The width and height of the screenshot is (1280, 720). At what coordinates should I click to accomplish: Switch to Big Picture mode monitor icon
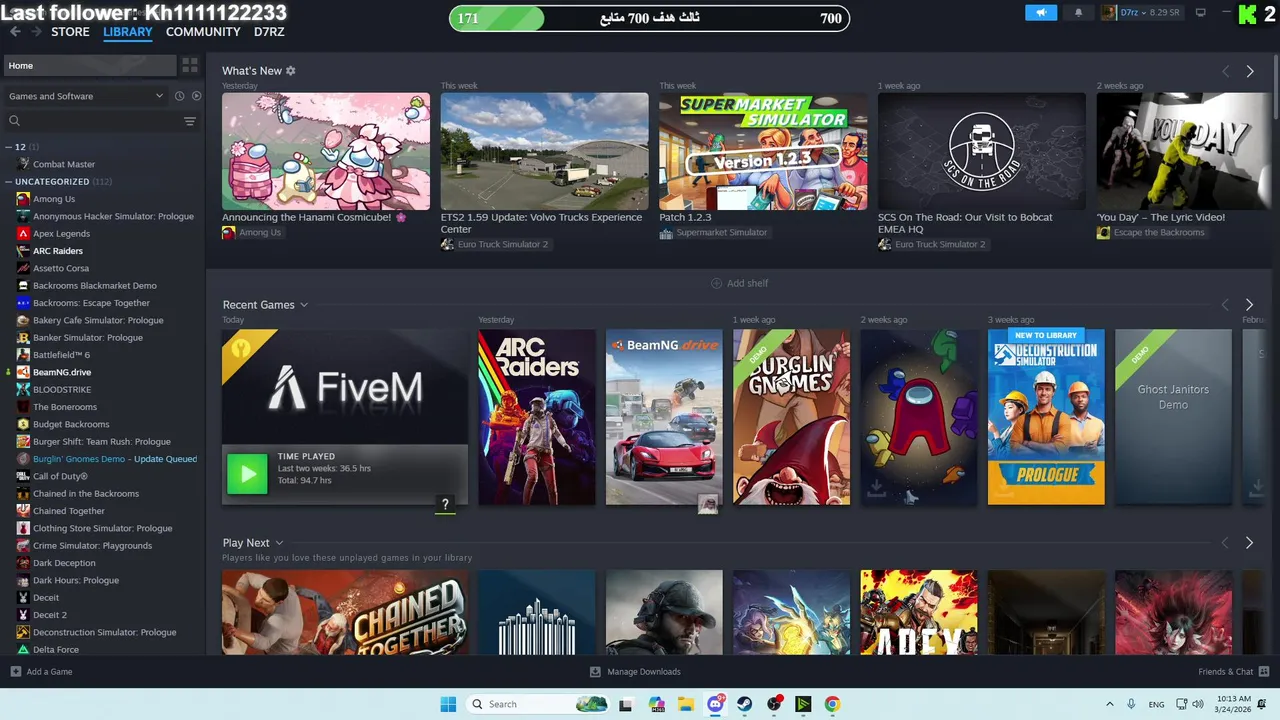pyautogui.click(x=1201, y=13)
